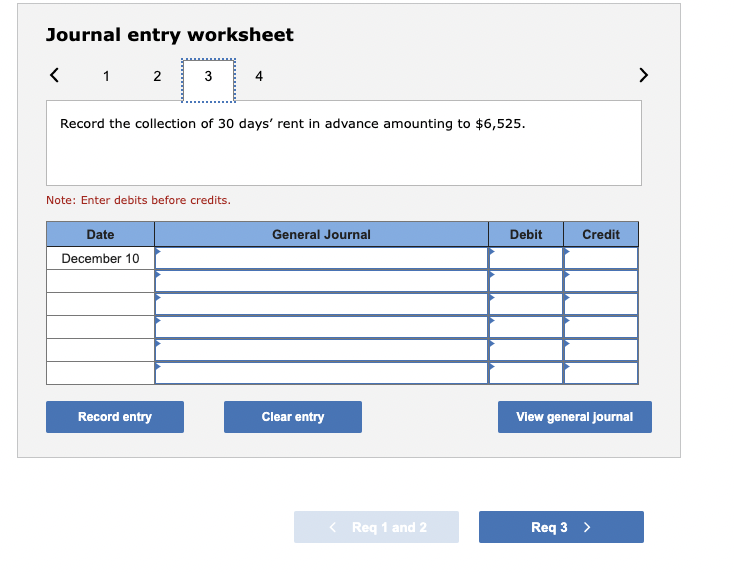Click the Journal entry worksheet heading
Screen dimensions: 734x574
coord(169,35)
